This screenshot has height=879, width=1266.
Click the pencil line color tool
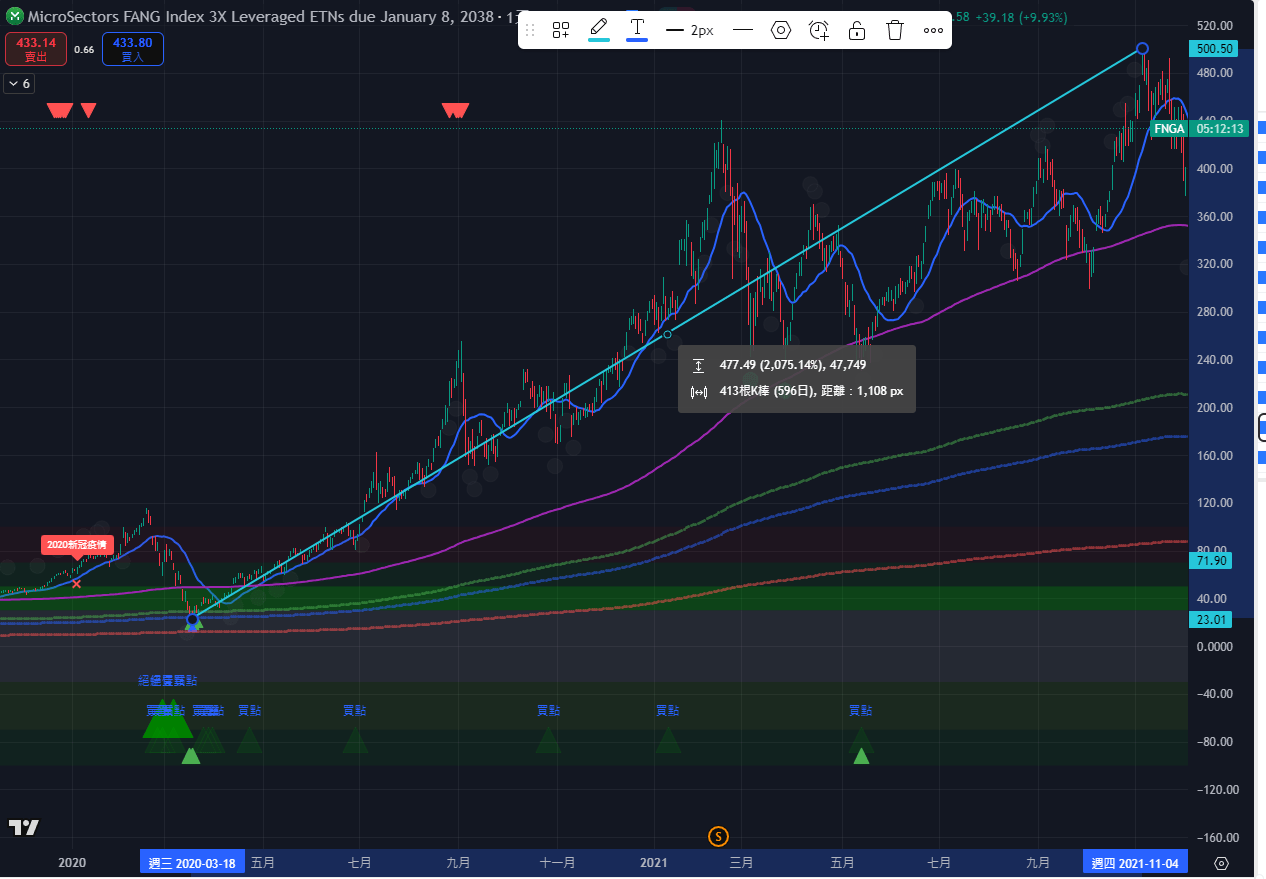coord(599,29)
